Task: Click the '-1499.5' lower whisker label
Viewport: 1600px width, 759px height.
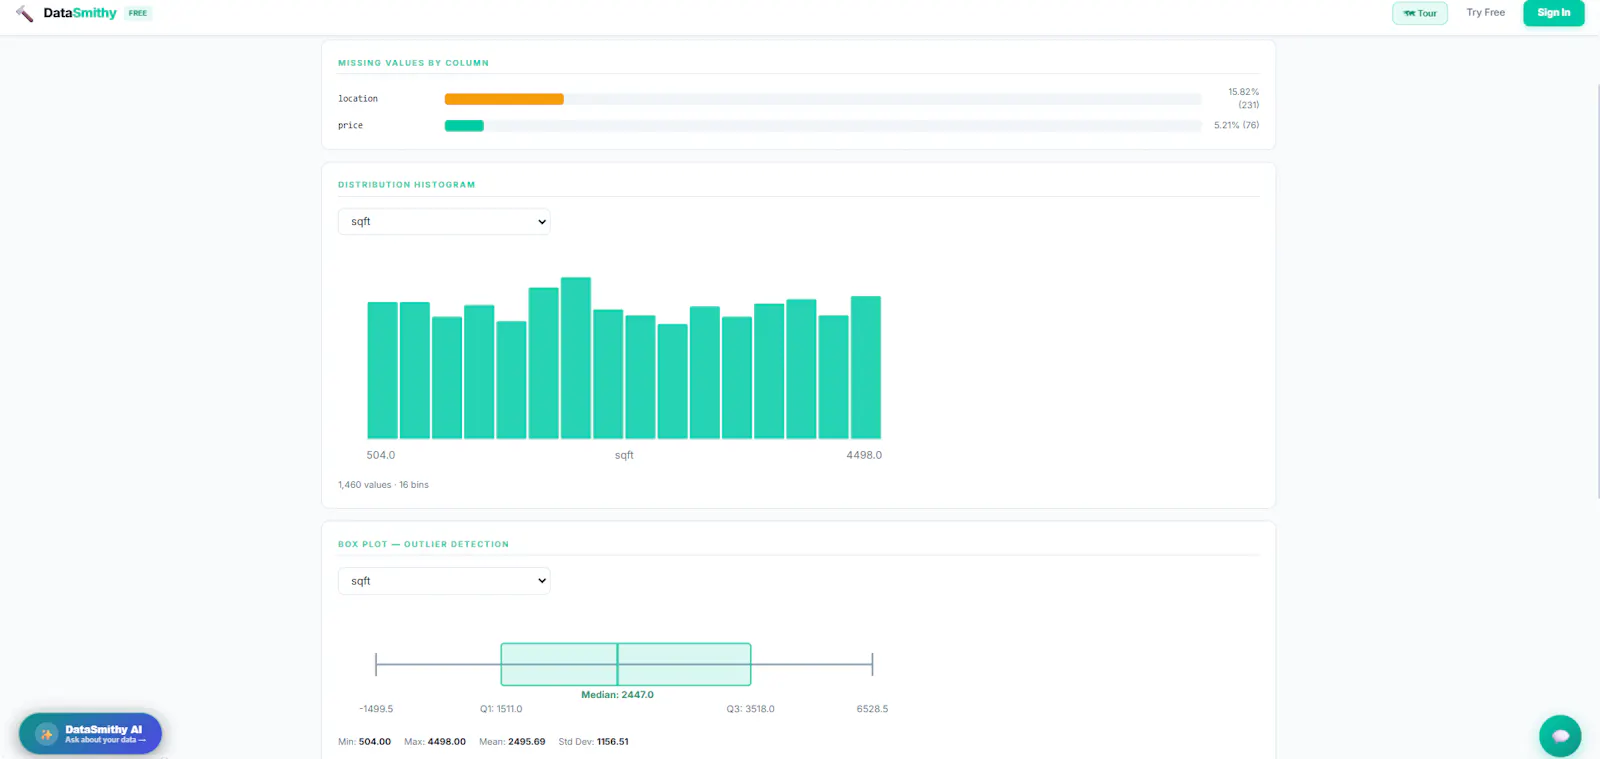Action: (x=376, y=709)
